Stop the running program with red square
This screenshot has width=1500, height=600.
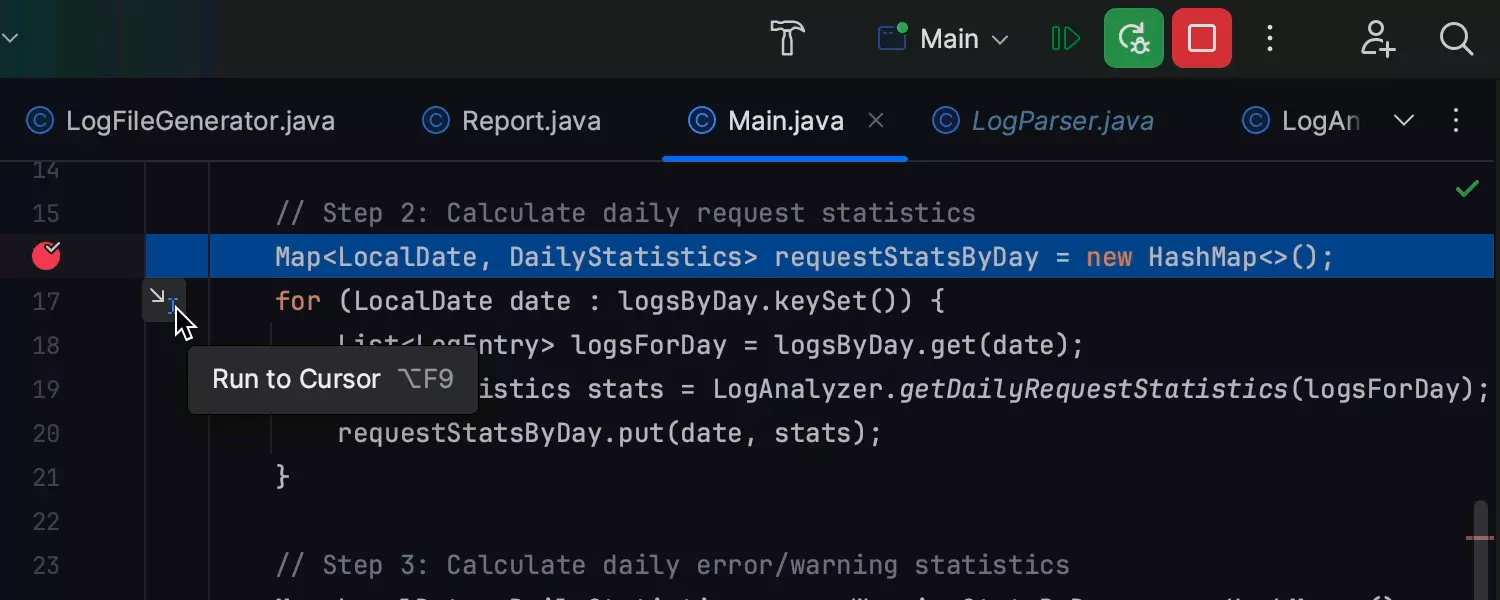click(1201, 39)
